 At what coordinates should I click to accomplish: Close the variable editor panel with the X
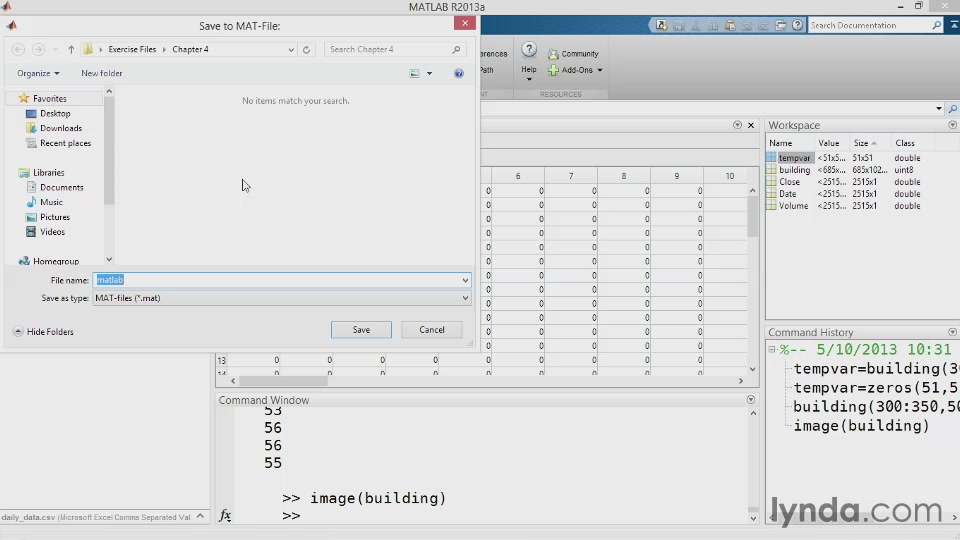[x=751, y=125]
